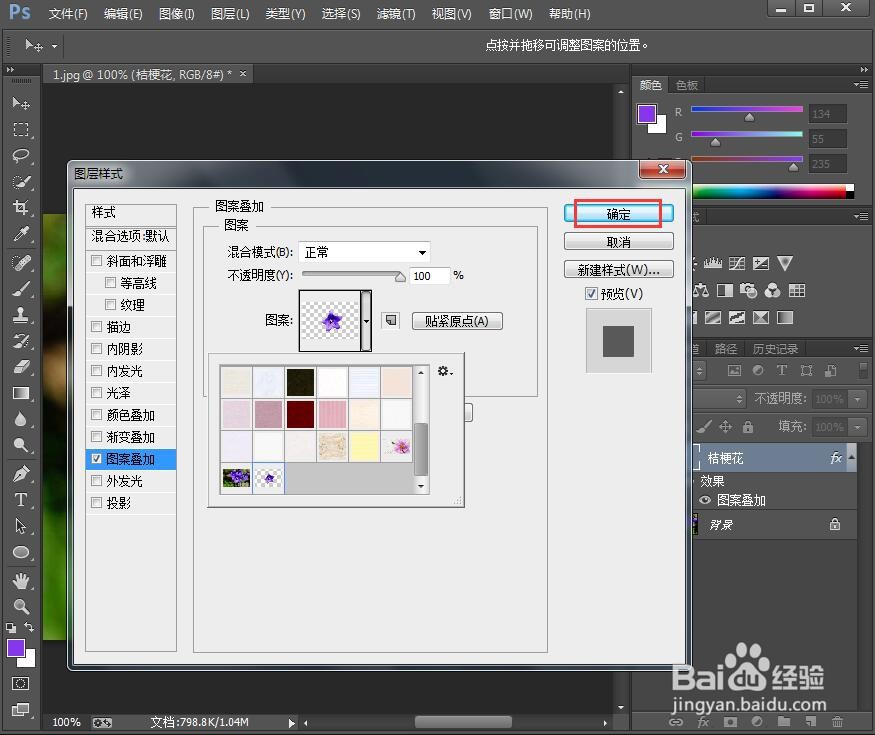The width and height of the screenshot is (875, 735).
Task: Enable the 内阴影 checkbox
Action: tap(97, 349)
